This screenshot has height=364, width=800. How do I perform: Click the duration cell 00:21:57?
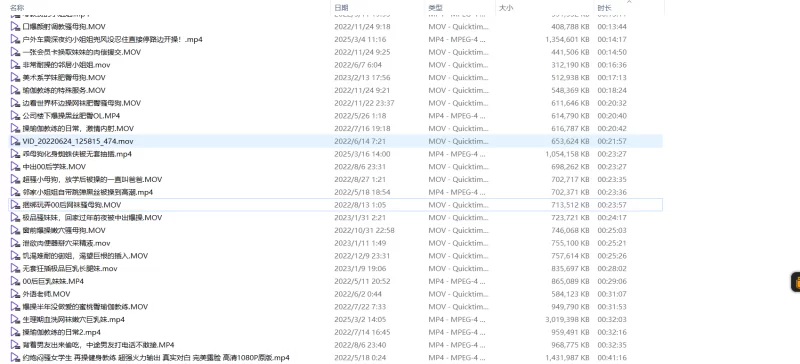click(612, 141)
